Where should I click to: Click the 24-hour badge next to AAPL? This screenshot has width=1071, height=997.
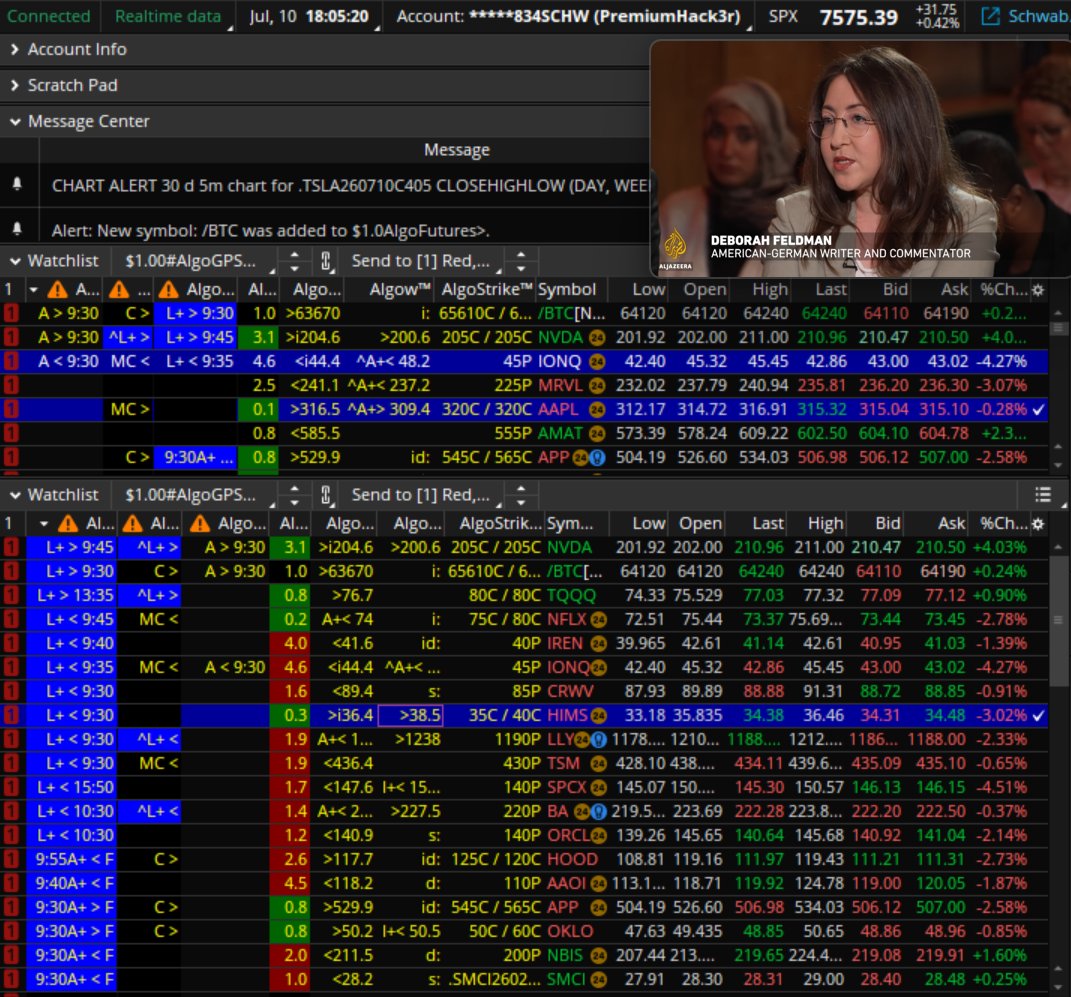pos(597,410)
